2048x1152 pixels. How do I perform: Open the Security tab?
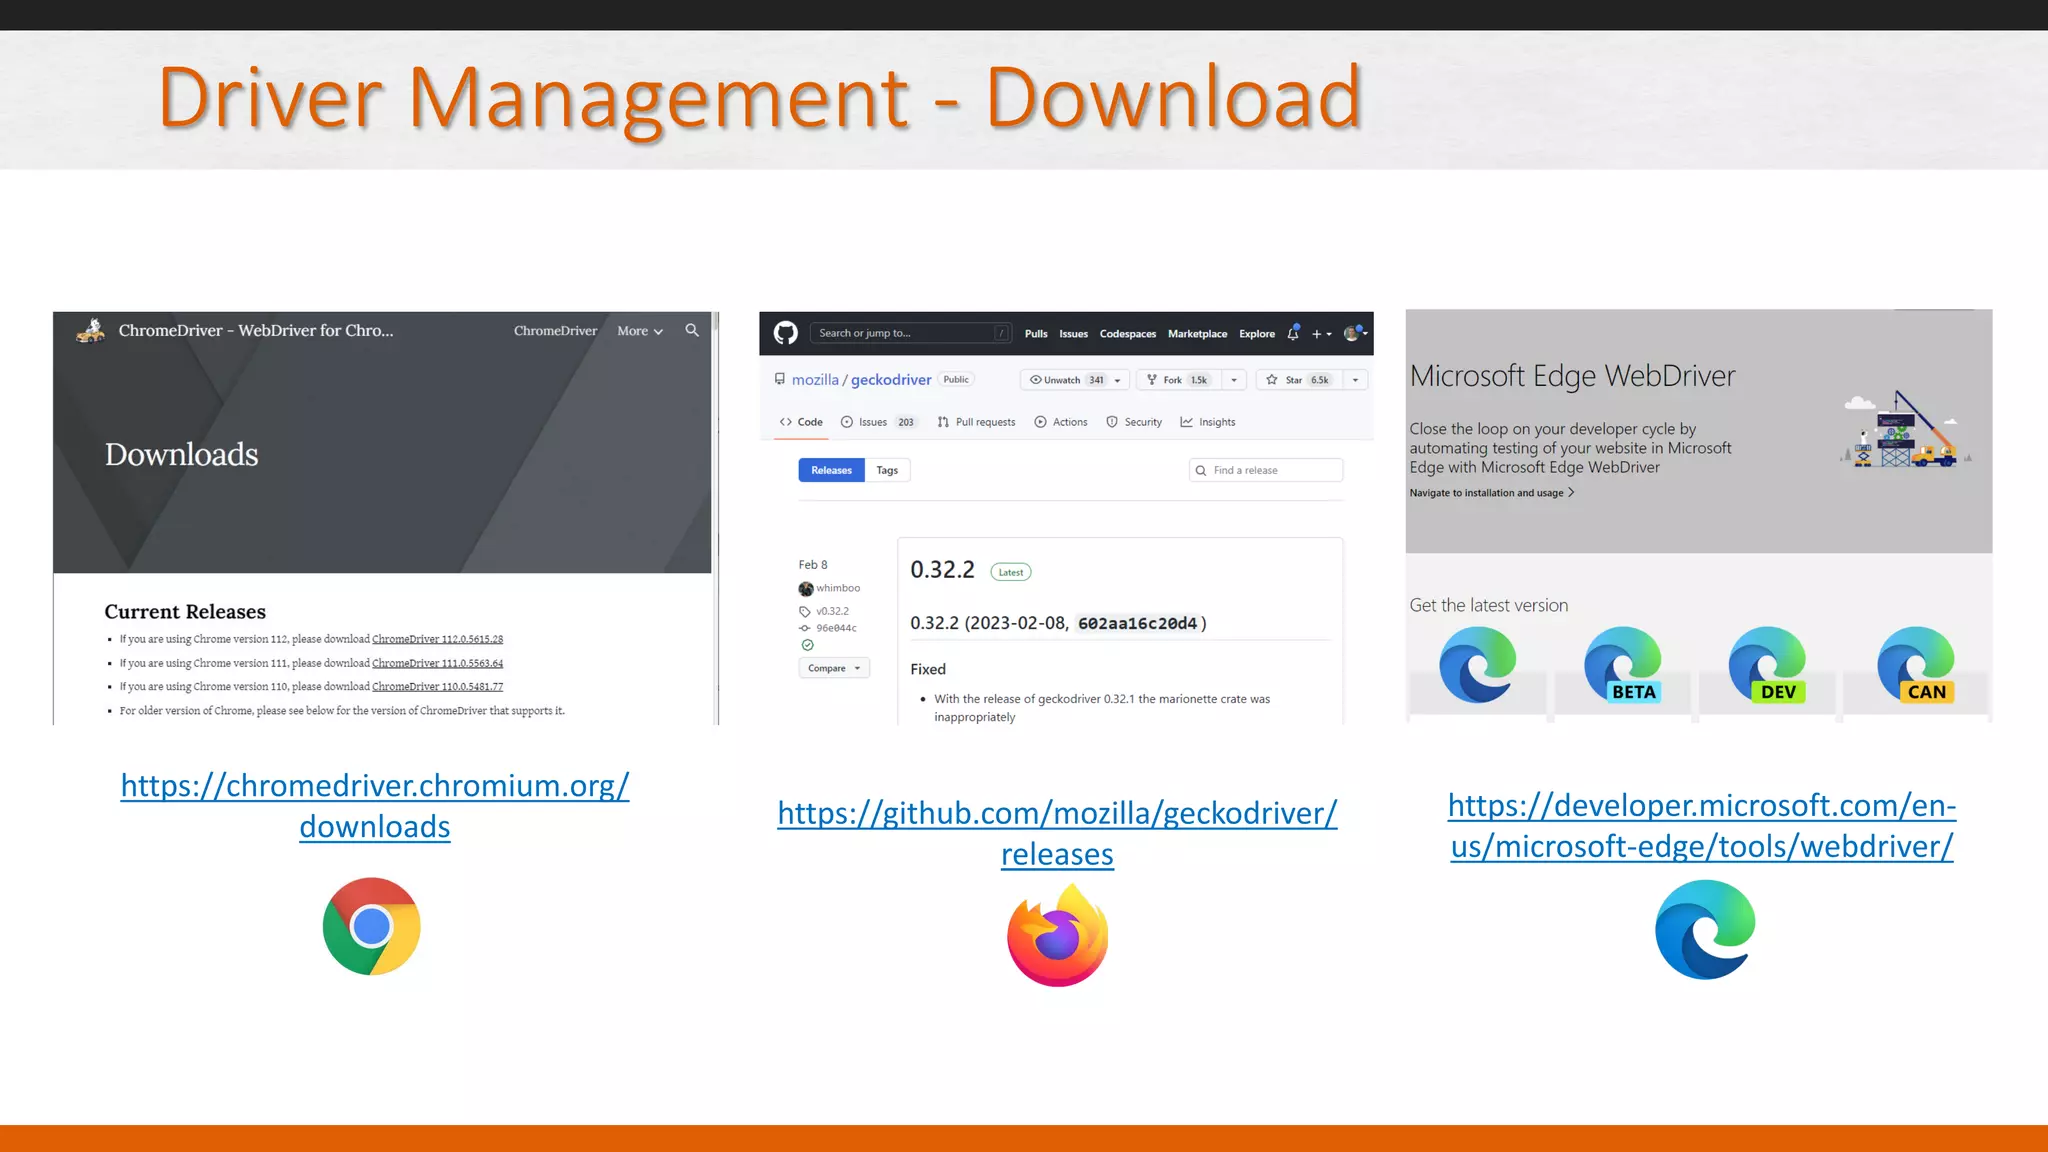click(x=1134, y=422)
